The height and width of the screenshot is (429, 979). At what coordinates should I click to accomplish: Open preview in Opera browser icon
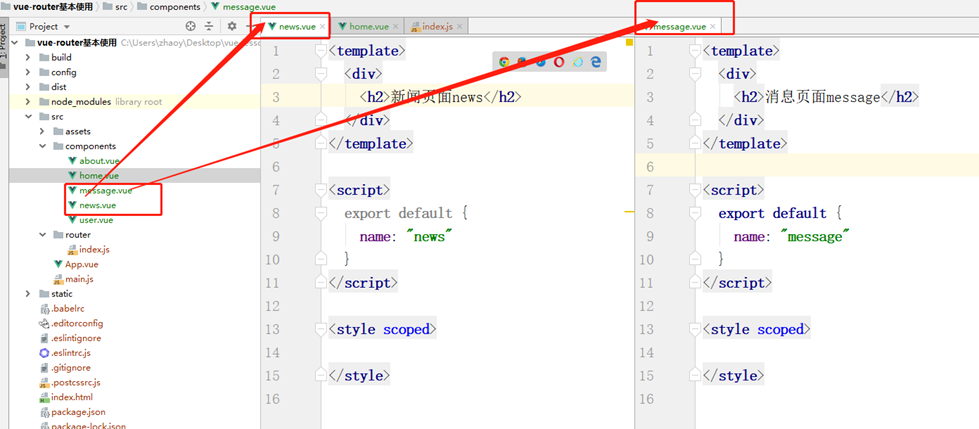click(x=559, y=61)
